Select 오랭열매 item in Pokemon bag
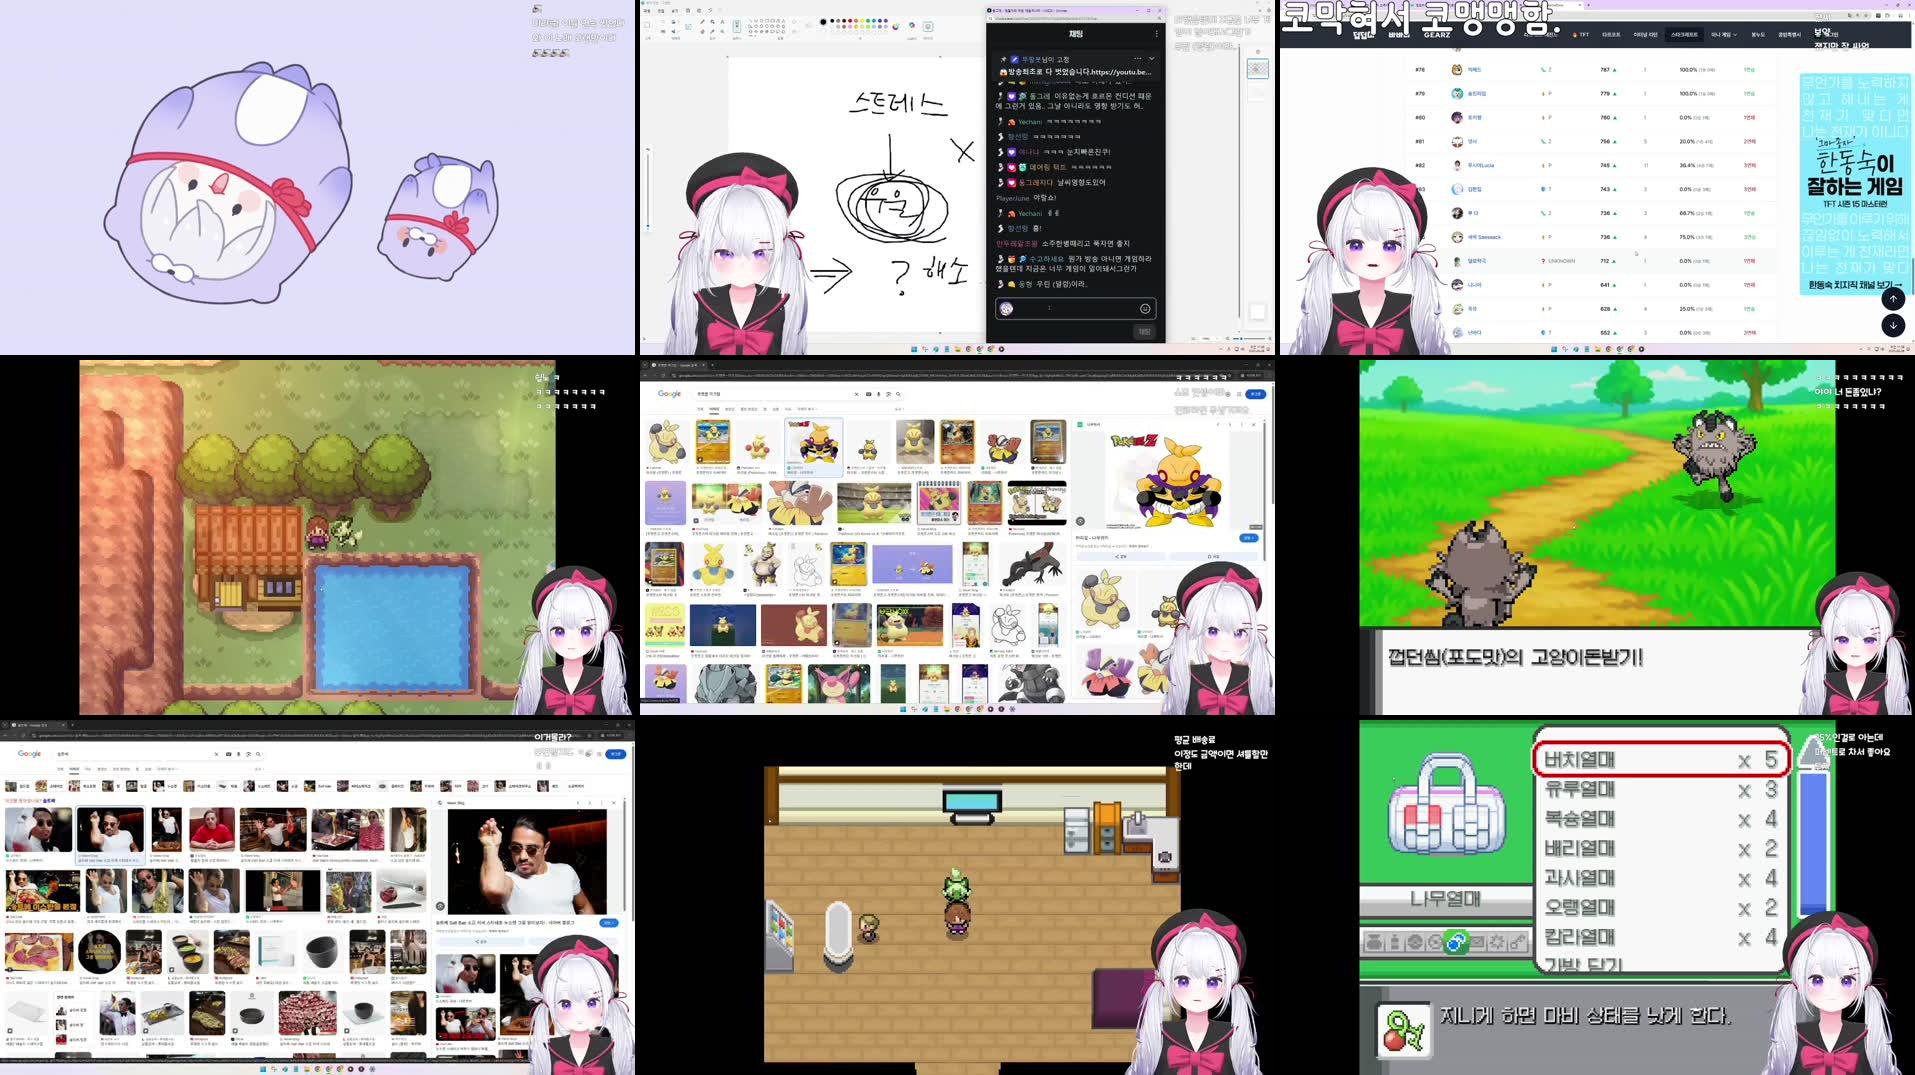The image size is (1915, 1075). [x=1660, y=908]
